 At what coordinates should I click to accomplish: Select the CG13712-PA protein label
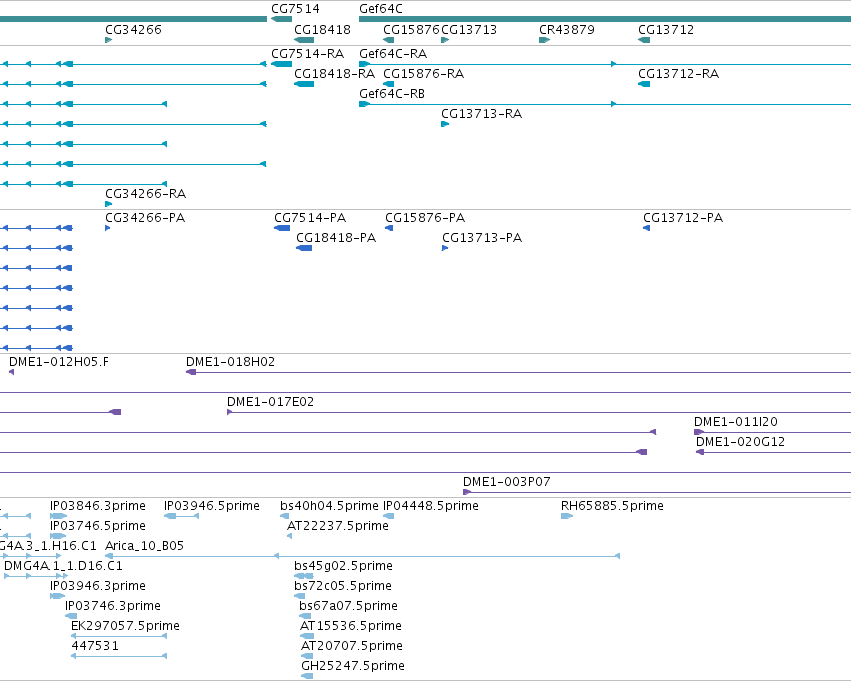tap(683, 218)
